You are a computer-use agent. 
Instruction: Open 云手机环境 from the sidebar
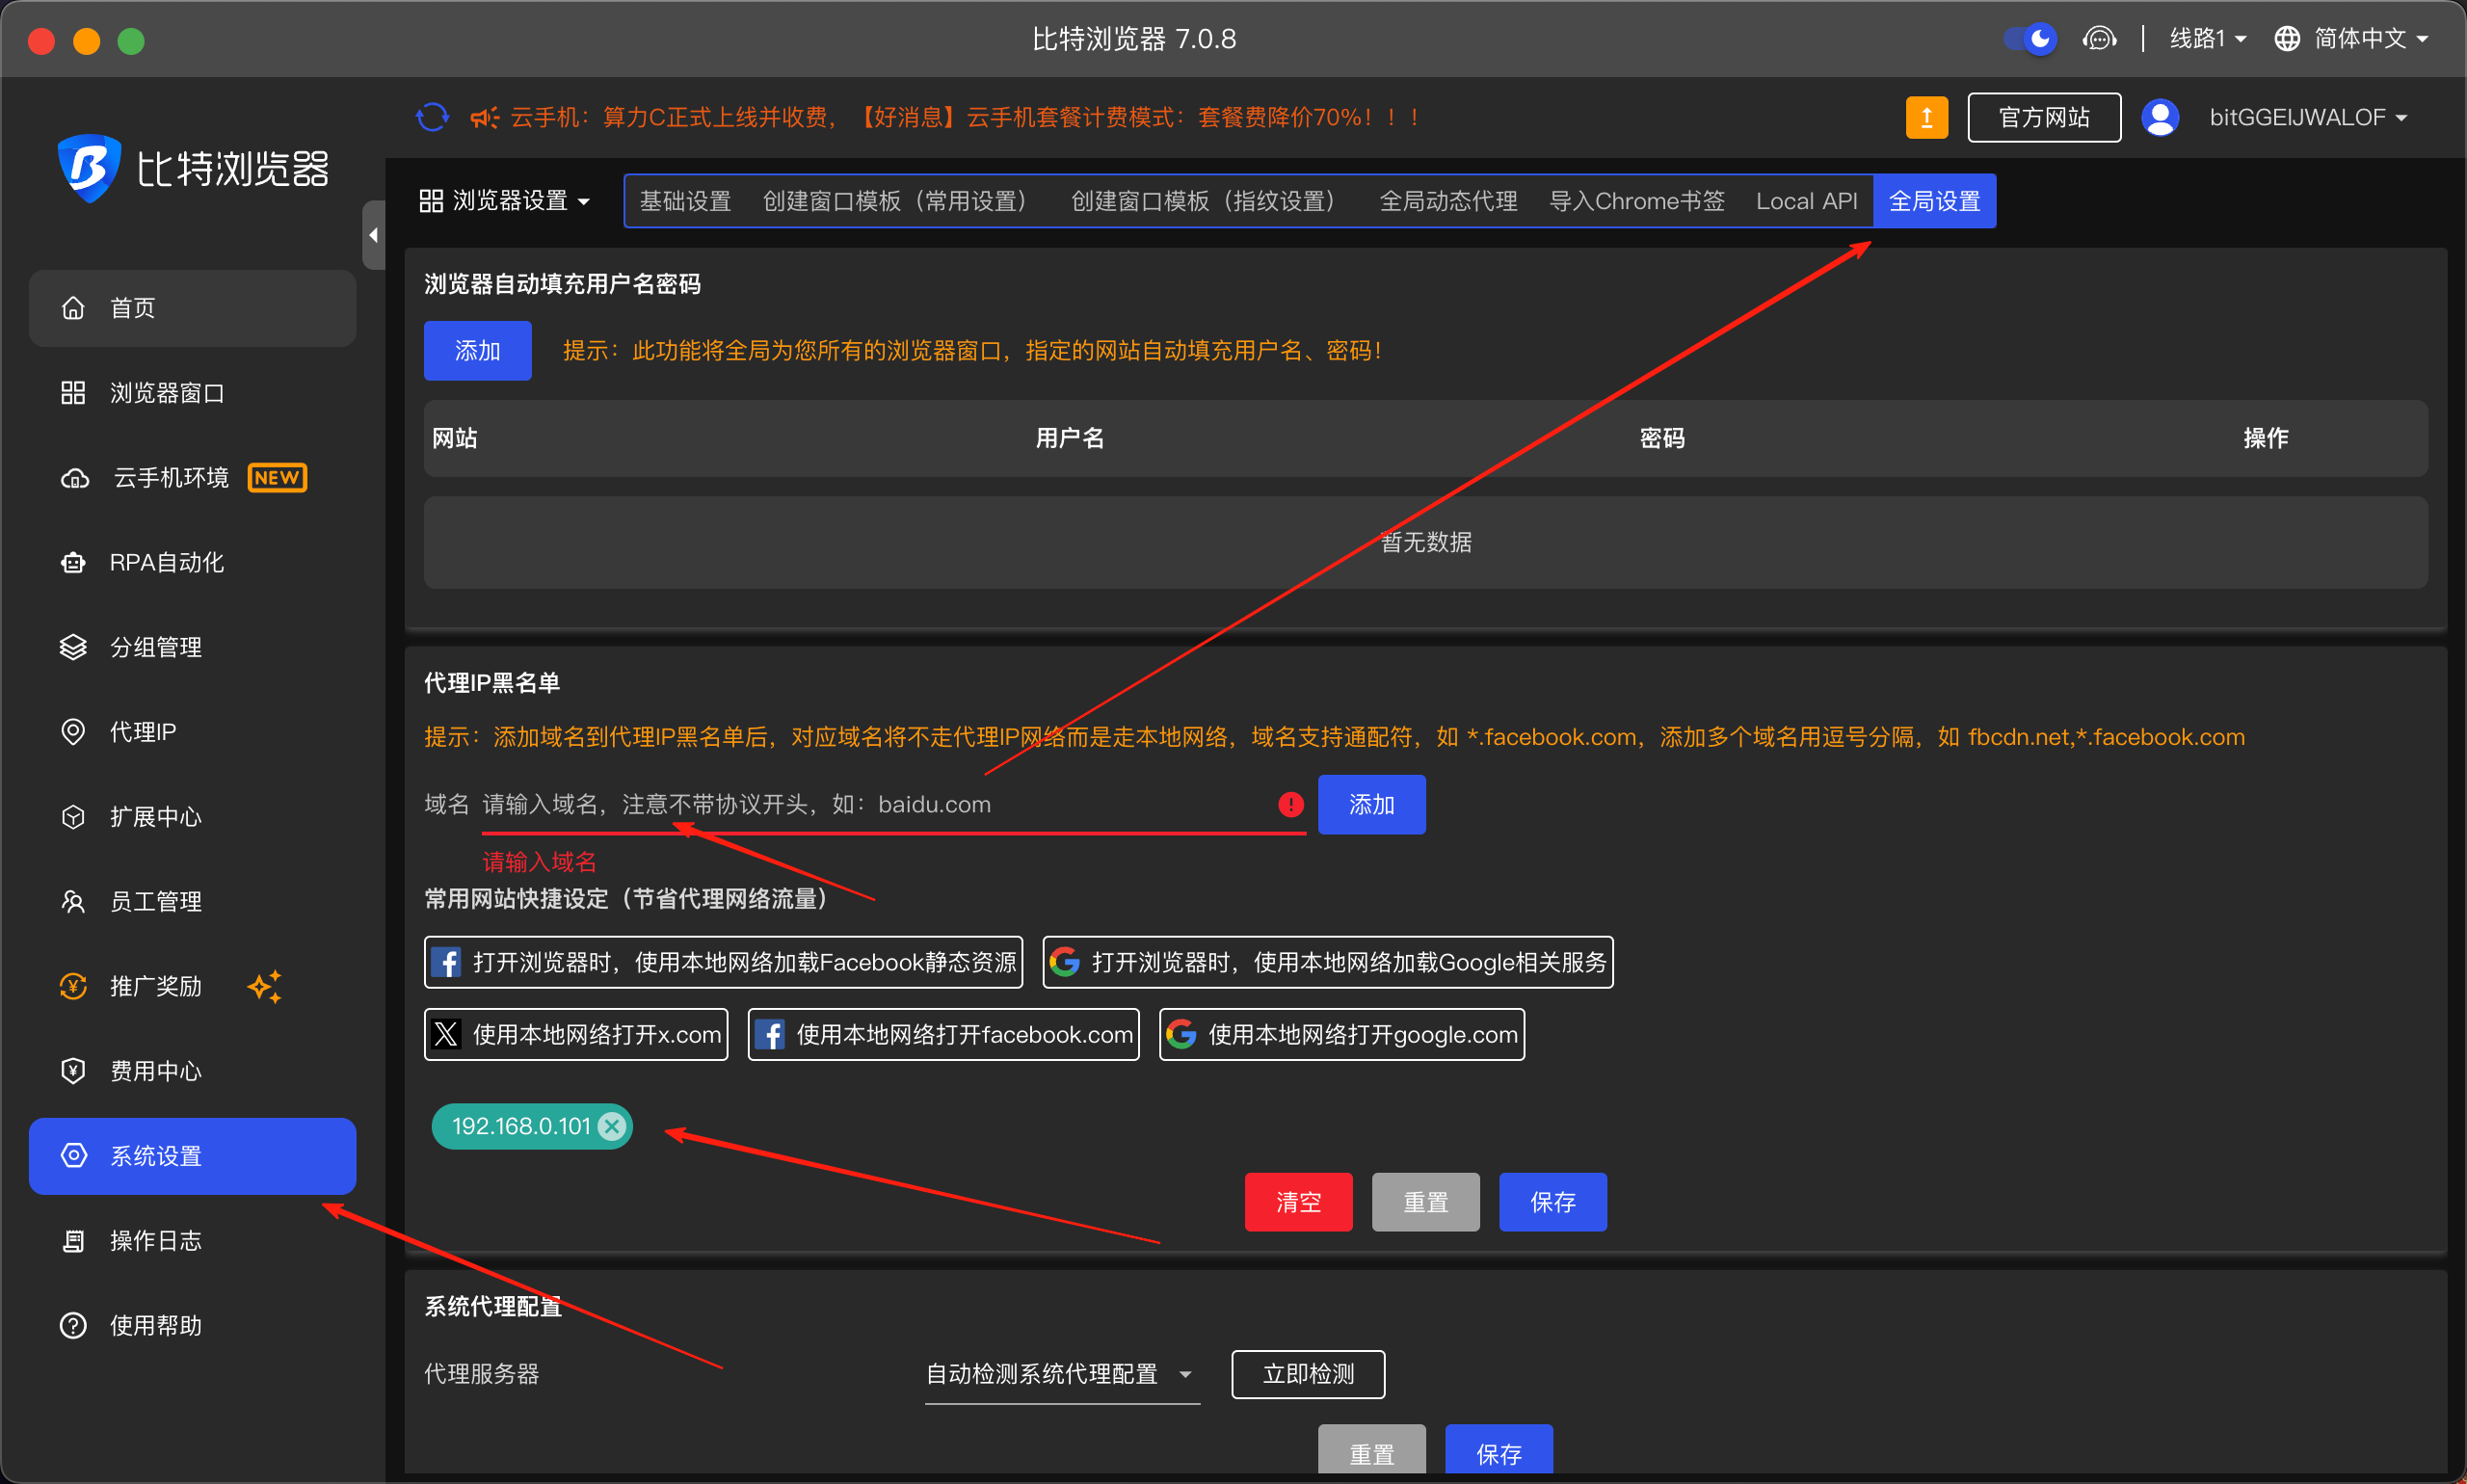(170, 477)
